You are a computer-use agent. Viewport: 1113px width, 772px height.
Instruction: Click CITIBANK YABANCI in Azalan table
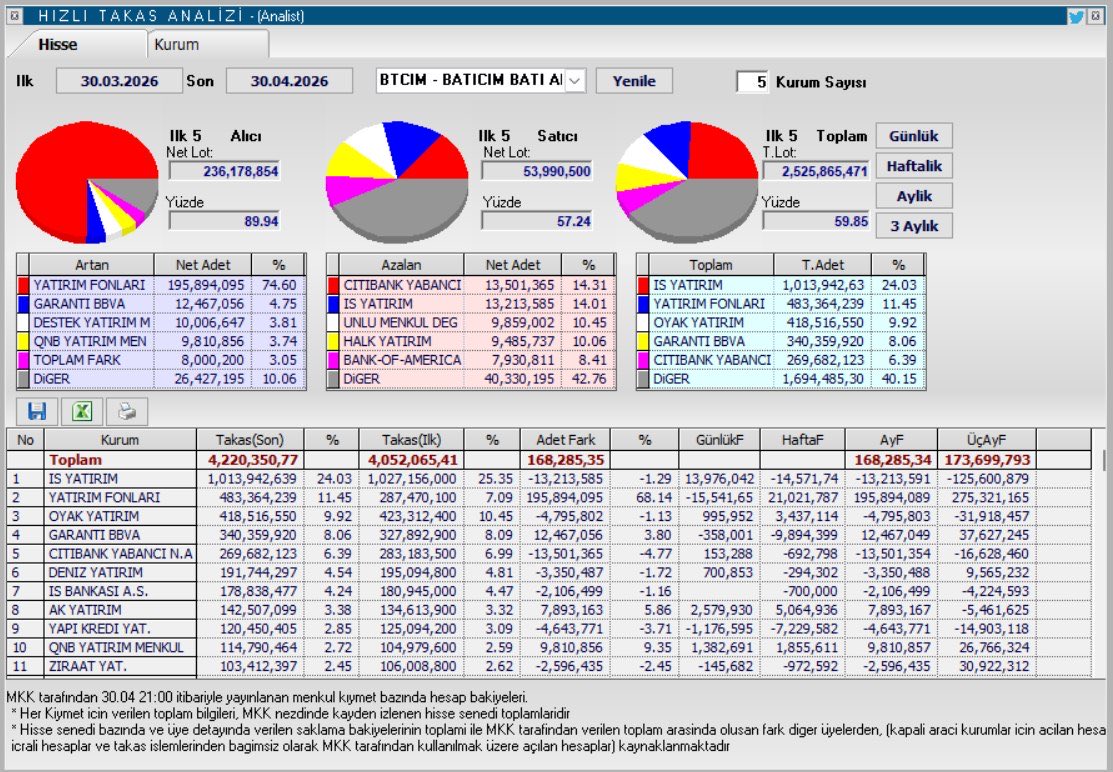402,285
